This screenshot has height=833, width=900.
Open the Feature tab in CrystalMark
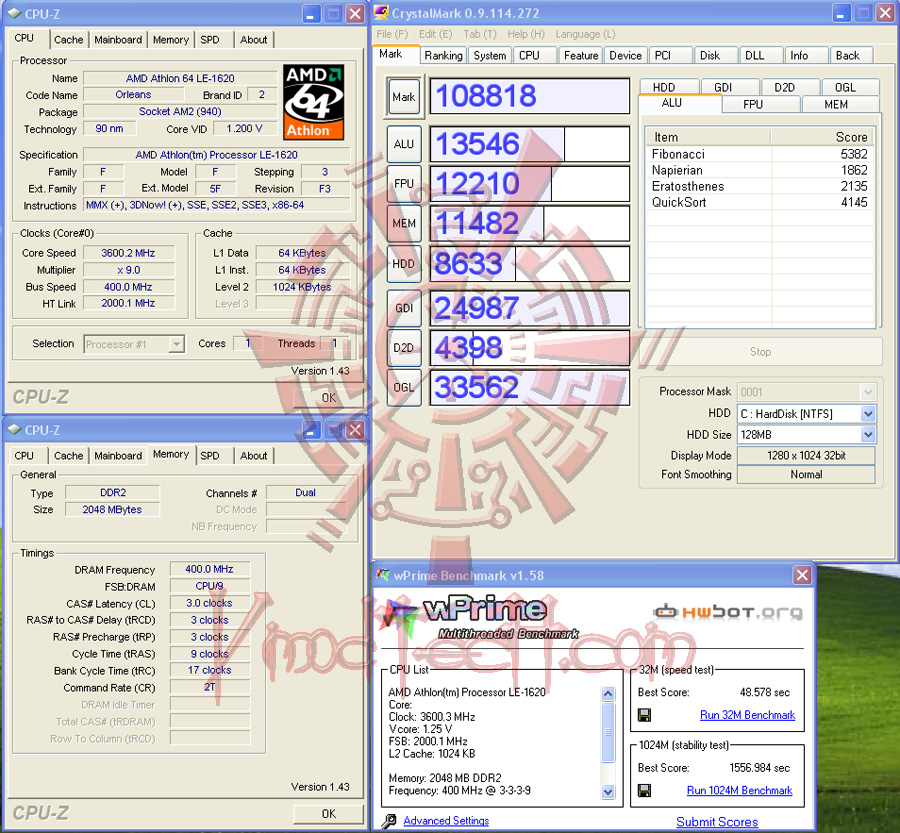581,55
